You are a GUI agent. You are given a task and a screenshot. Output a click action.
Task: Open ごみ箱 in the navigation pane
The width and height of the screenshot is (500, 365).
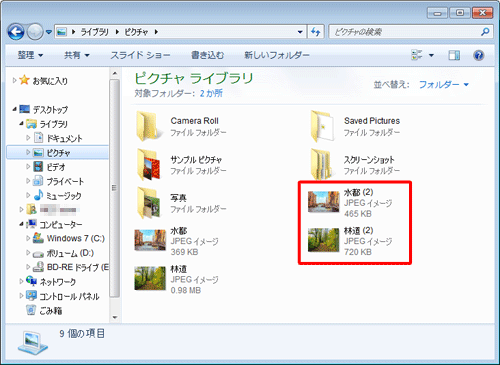[x=51, y=311]
